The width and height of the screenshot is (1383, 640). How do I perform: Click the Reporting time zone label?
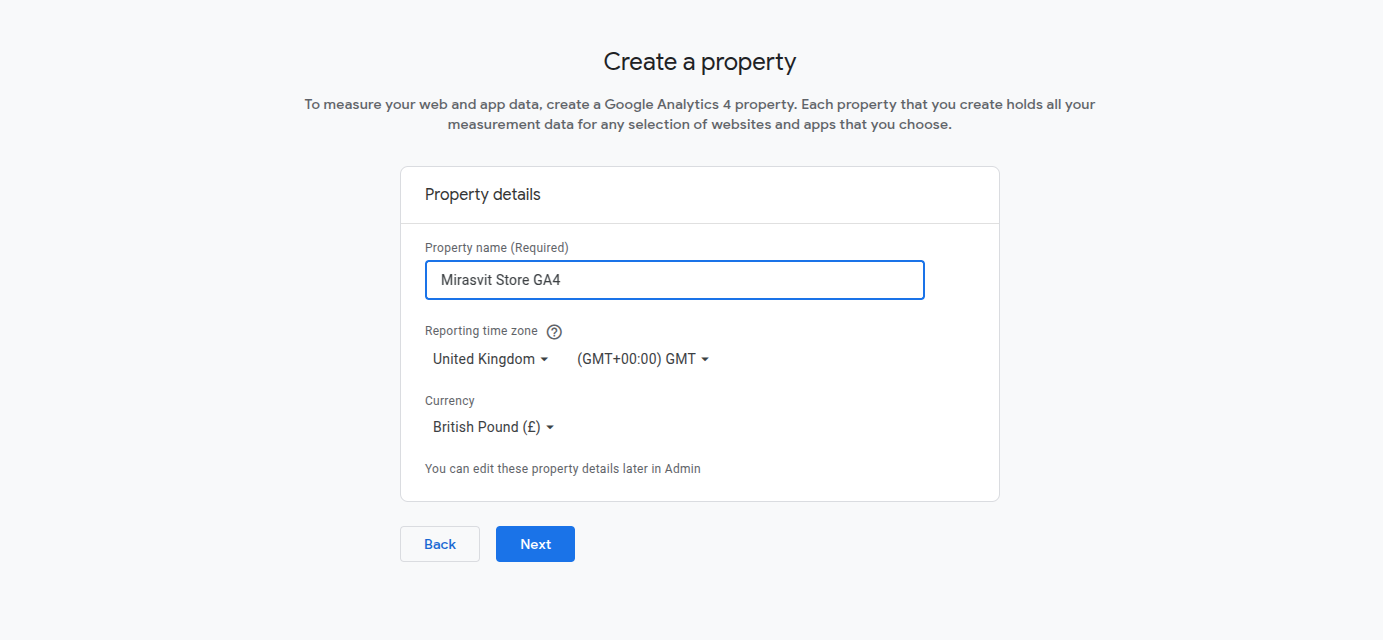[x=480, y=331]
